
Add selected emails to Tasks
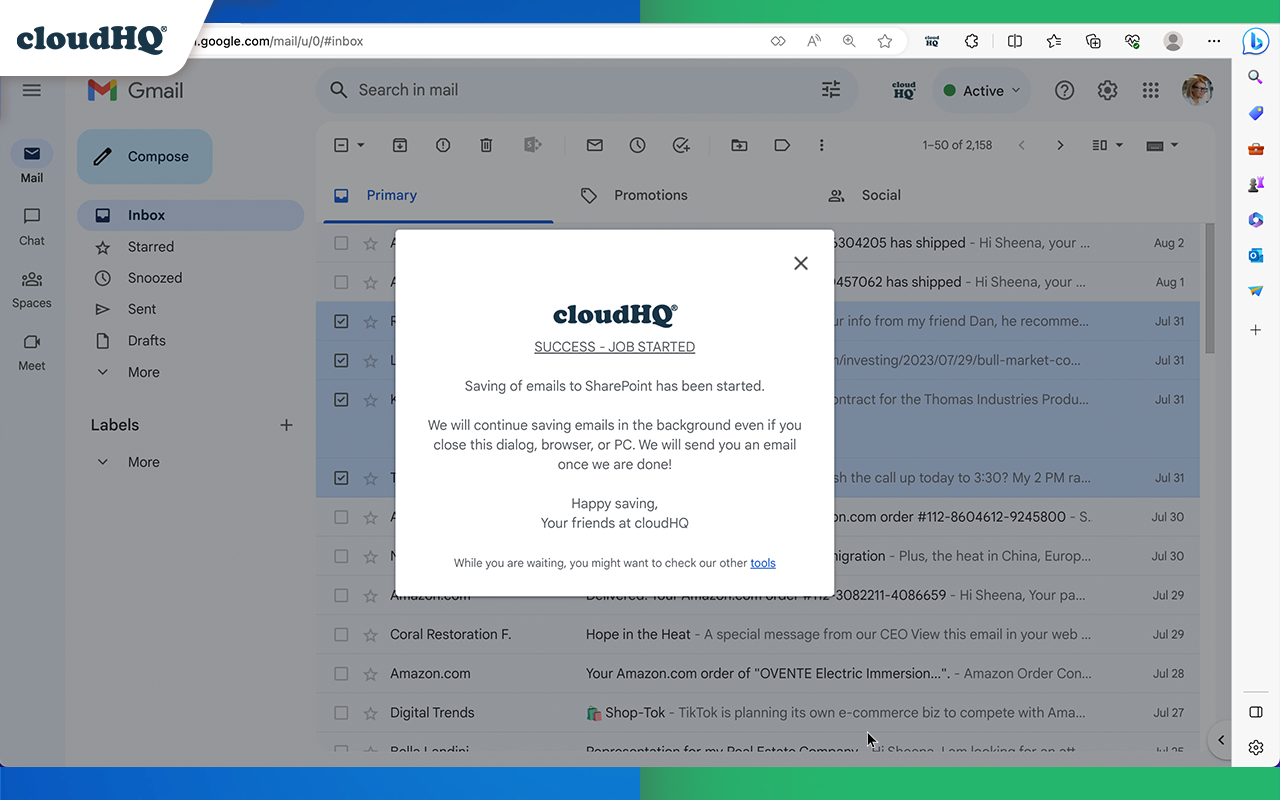(681, 145)
